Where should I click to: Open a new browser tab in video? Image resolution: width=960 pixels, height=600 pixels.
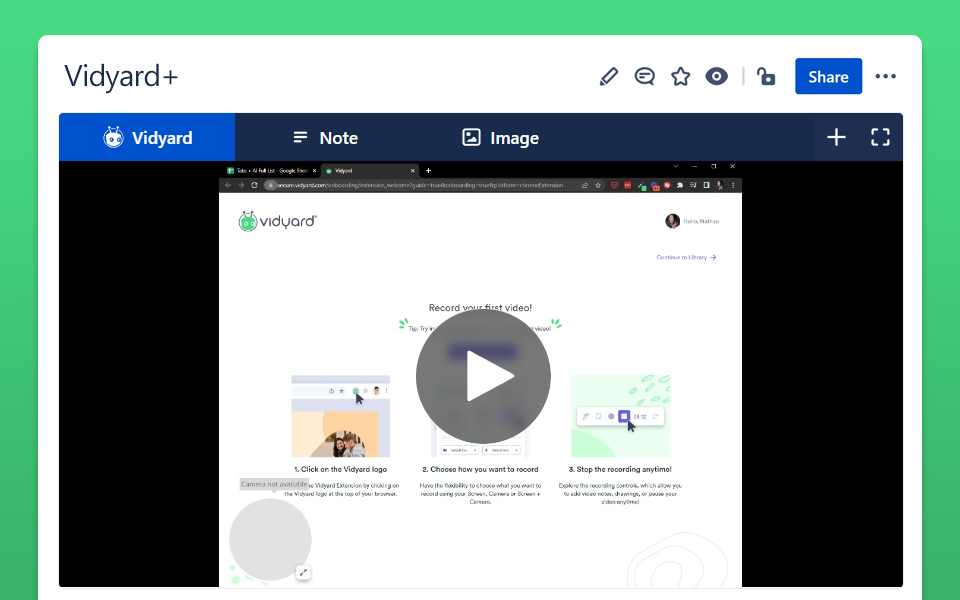(x=429, y=171)
